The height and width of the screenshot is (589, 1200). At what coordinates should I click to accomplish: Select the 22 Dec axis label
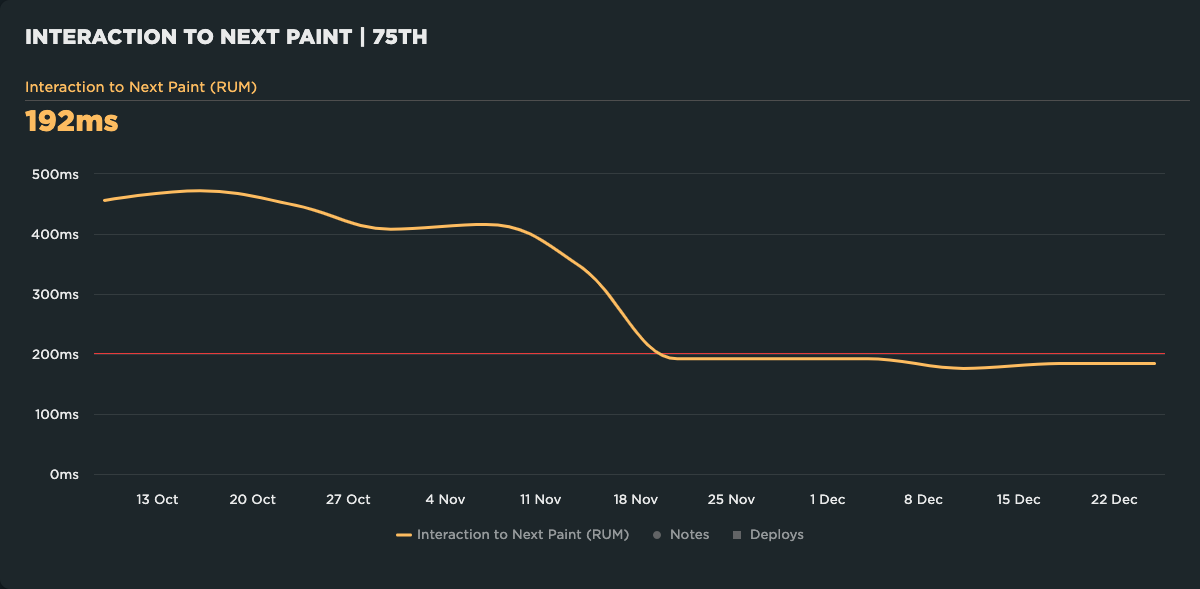click(1113, 499)
